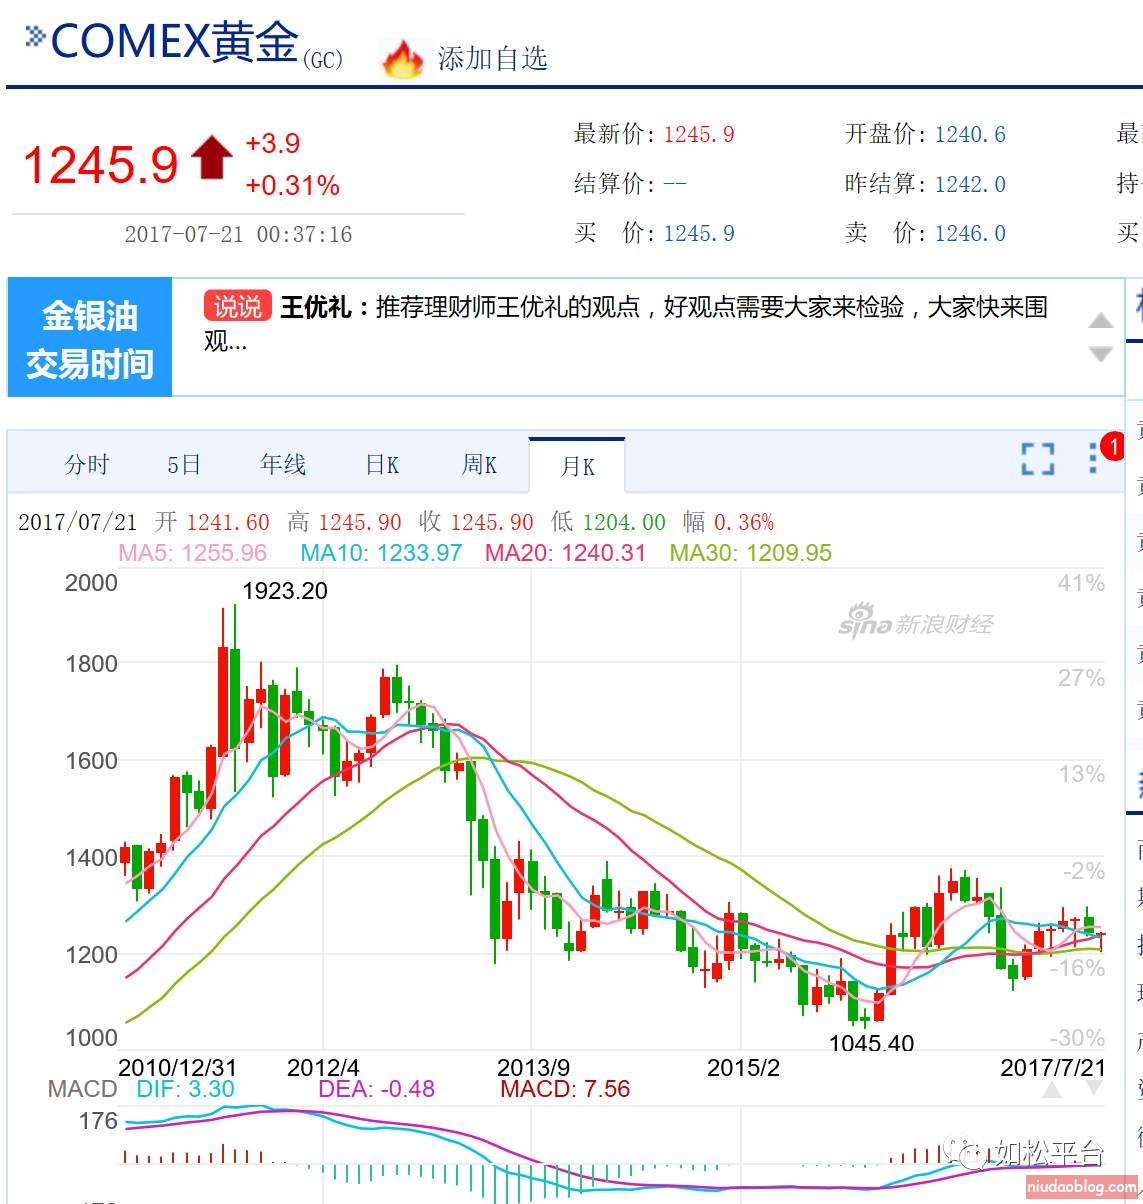
Task: Click the +3.9 price change value
Action: coord(273,143)
